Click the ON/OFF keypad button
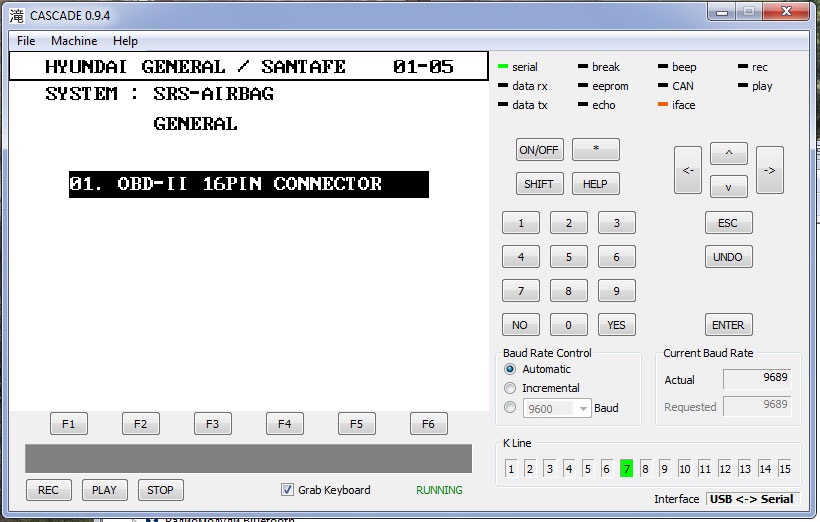This screenshot has height=522, width=820. 539,150
